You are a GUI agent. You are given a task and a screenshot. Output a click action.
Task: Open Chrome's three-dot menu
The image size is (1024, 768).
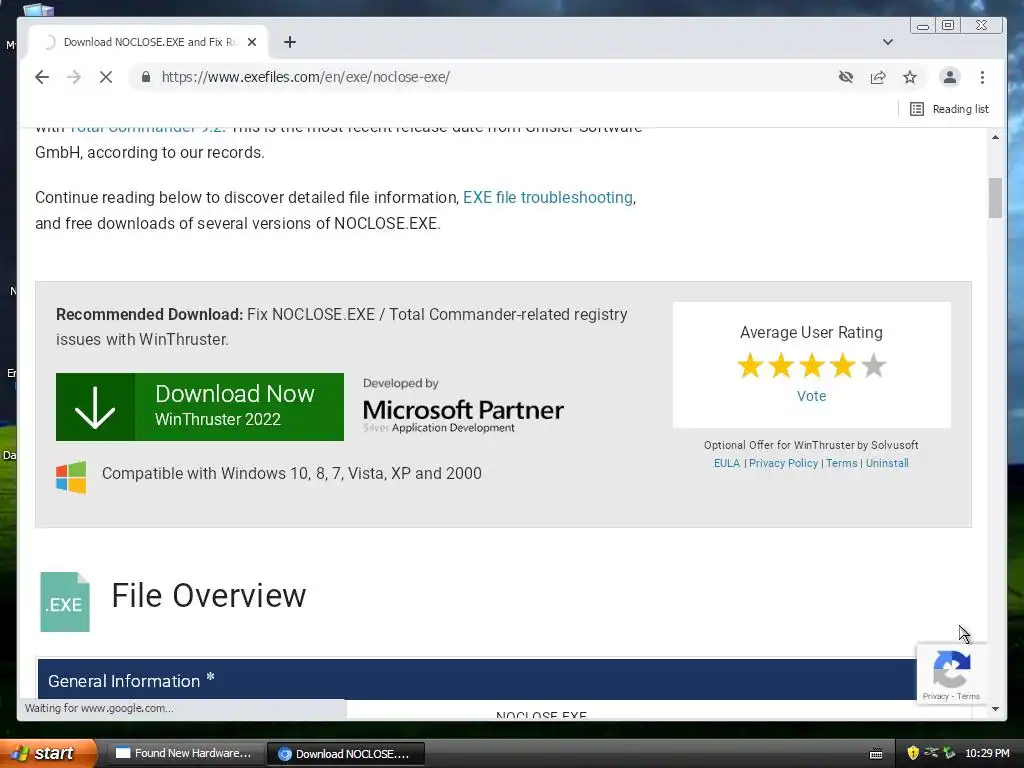(982, 77)
